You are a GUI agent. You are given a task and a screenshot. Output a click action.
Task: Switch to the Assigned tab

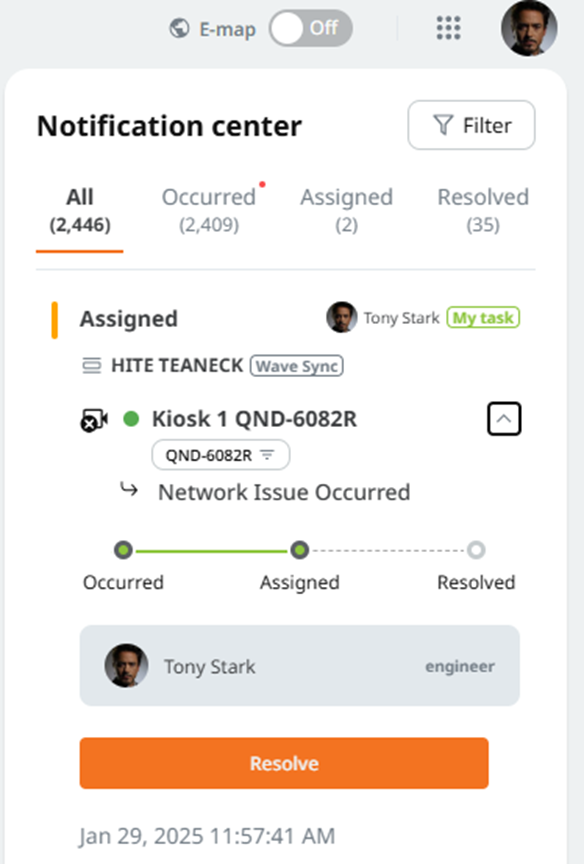[347, 210]
